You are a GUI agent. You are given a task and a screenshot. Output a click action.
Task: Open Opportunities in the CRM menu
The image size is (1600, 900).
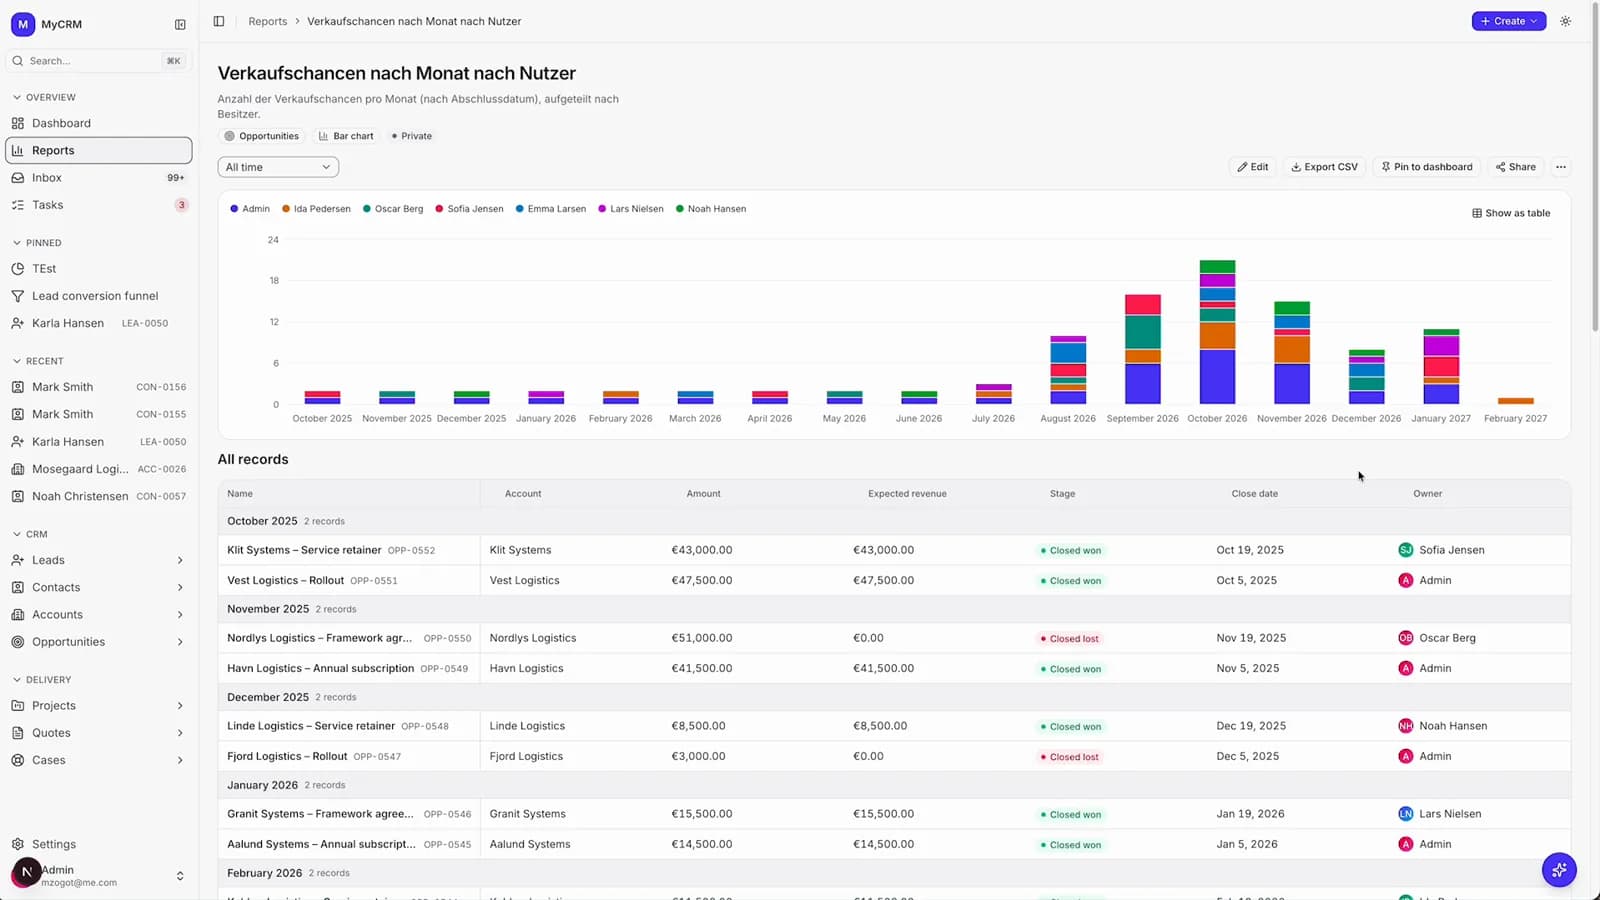(99, 642)
